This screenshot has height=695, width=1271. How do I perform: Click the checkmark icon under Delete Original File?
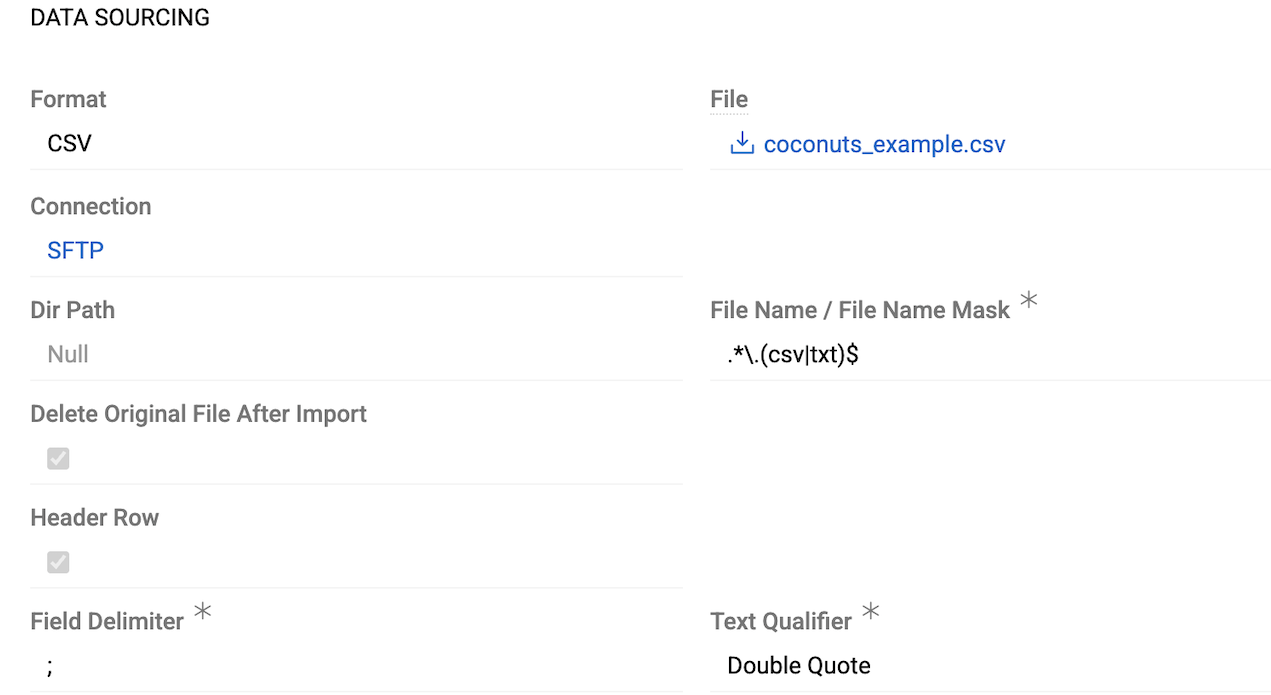pos(57,458)
